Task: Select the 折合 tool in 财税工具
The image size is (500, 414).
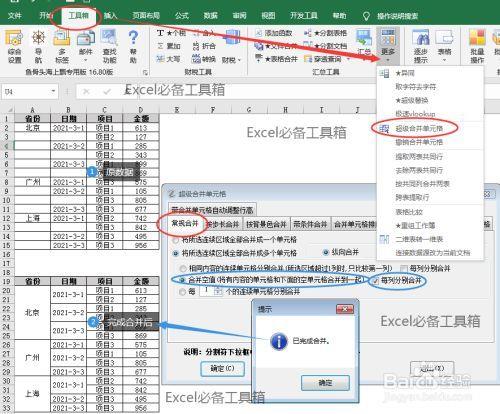Action: 204,46
